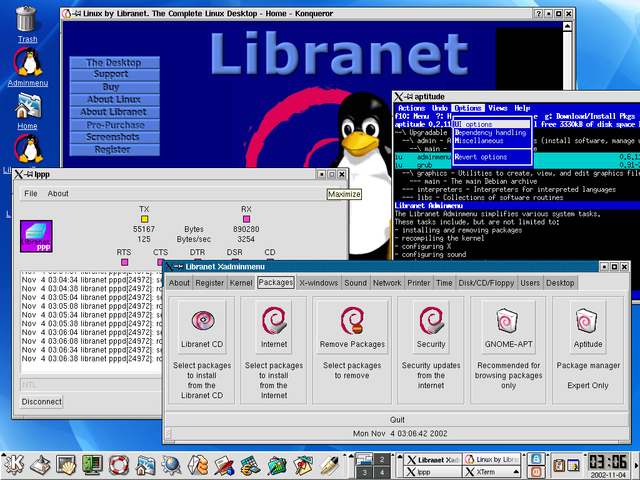Launch the terminal shell panel icon
Image resolution: width=640 pixels, height=480 pixels.
click(x=66, y=465)
